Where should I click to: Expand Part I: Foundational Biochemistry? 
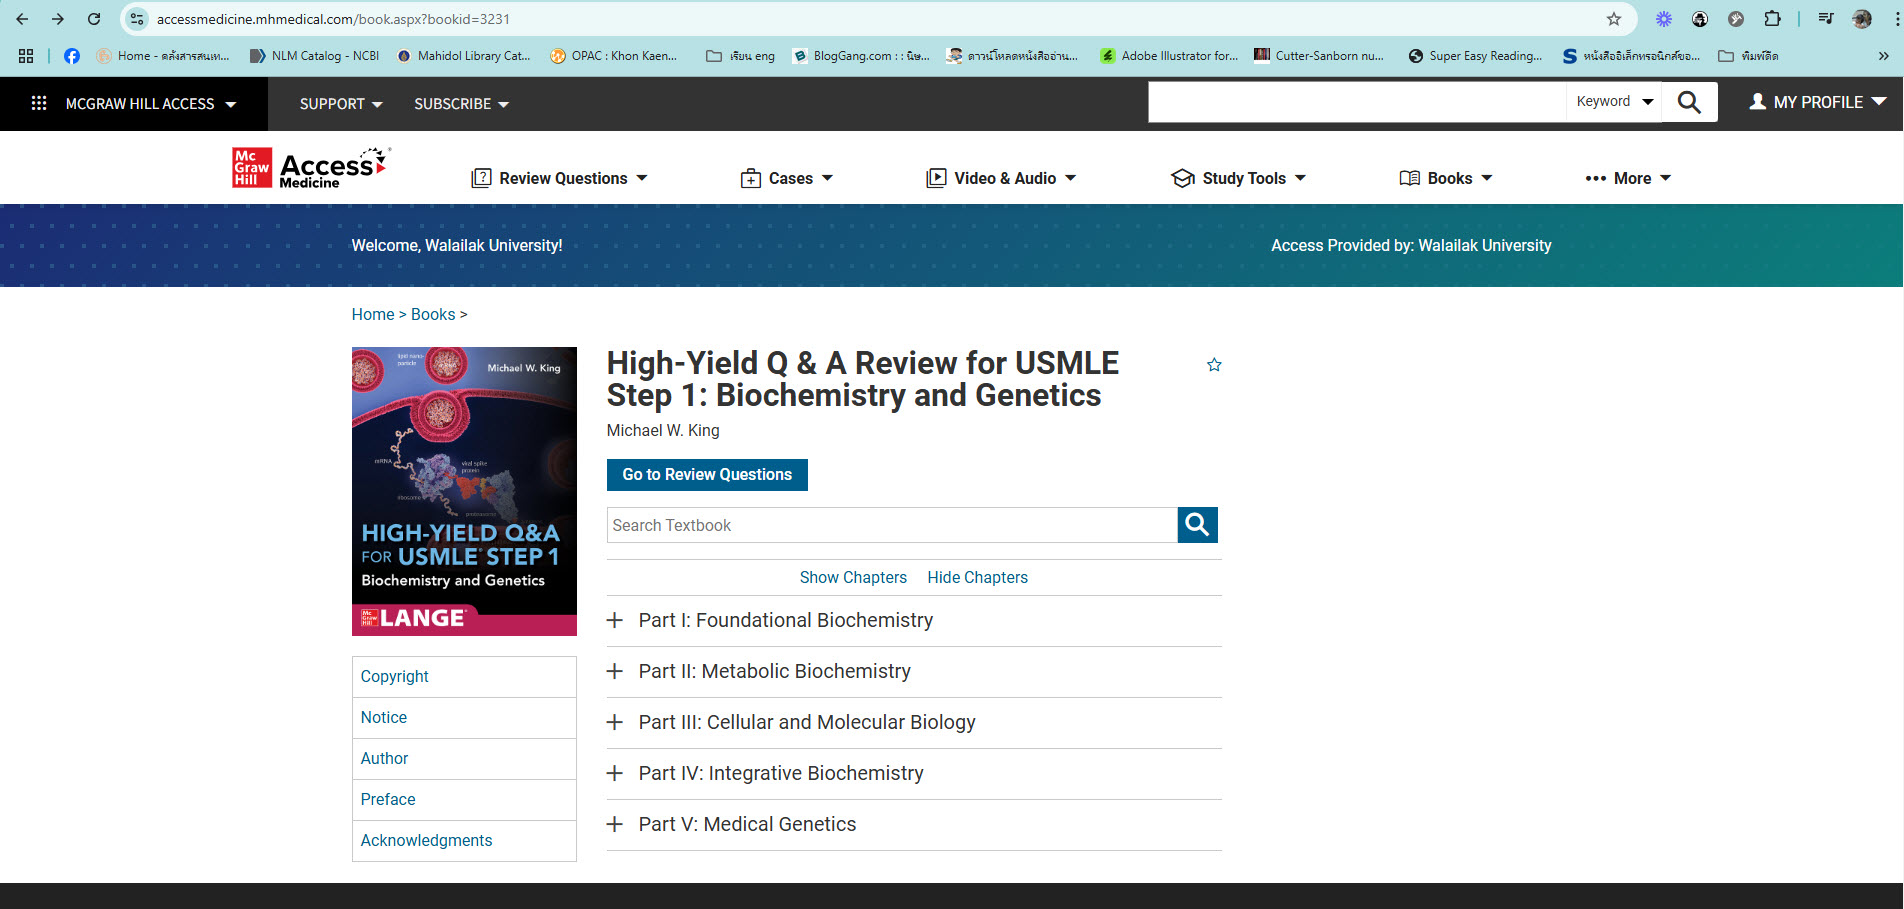[914, 621]
